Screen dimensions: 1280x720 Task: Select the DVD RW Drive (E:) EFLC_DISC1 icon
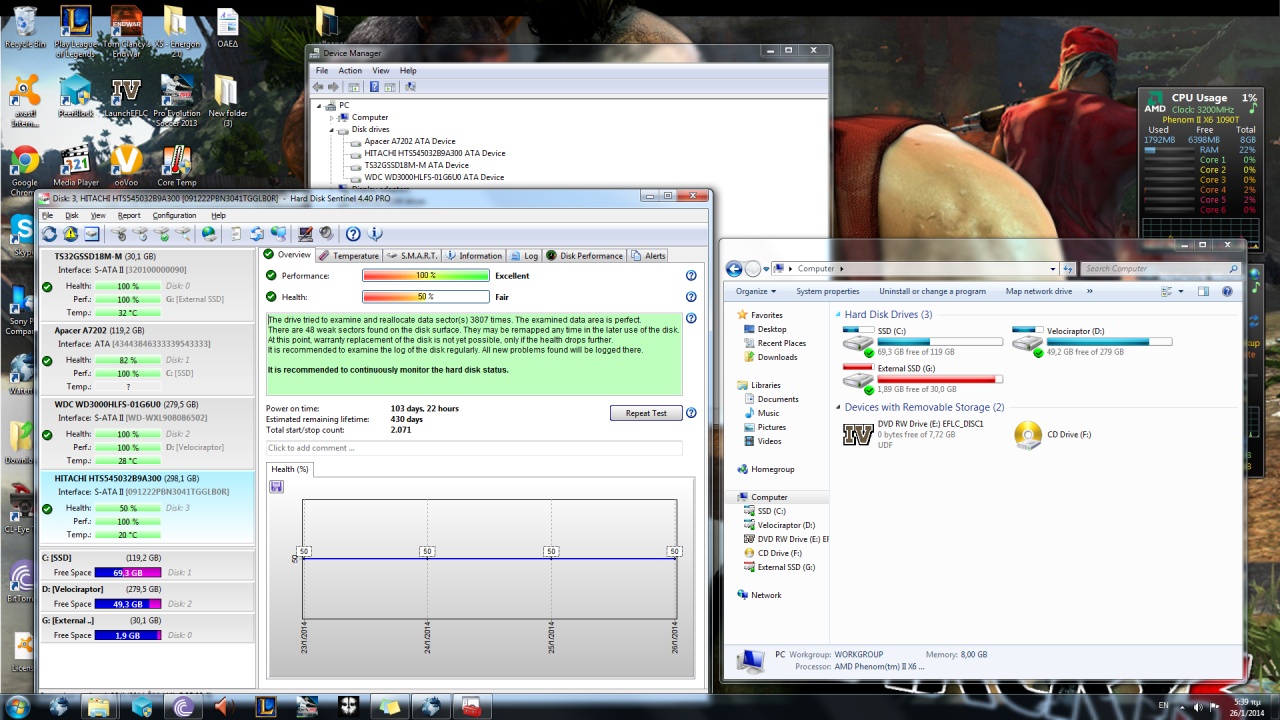858,434
